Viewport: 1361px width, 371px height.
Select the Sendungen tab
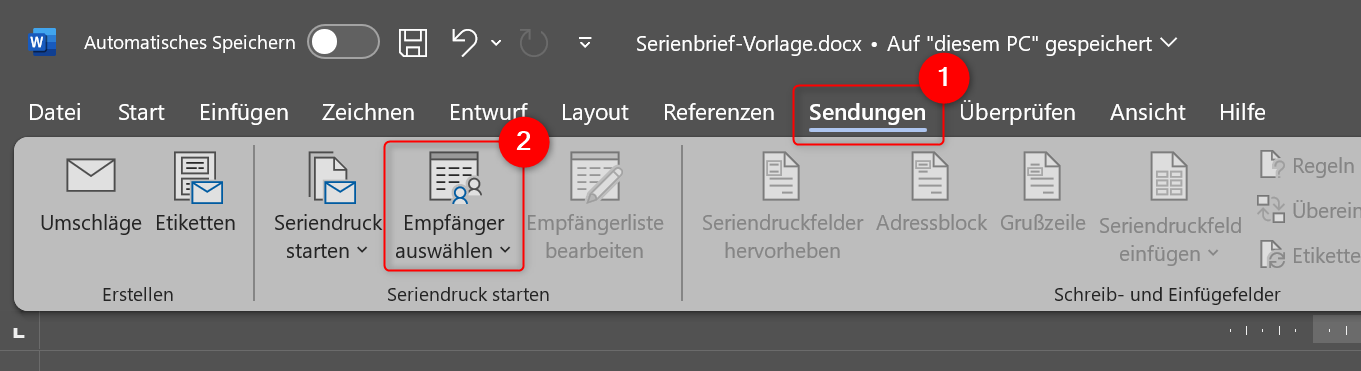(x=868, y=112)
